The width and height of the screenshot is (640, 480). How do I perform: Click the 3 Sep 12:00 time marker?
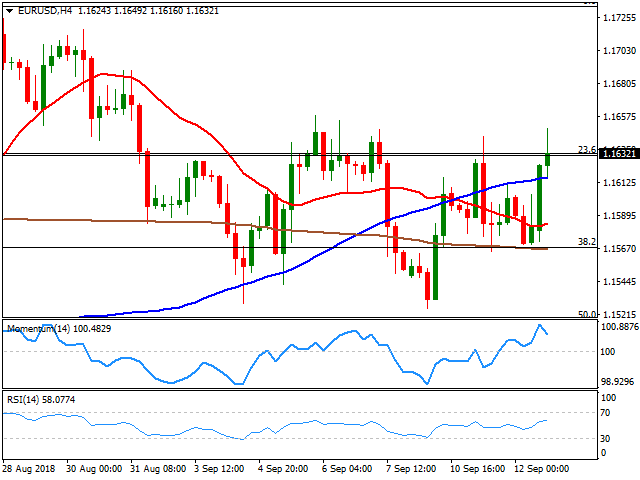click(219, 469)
